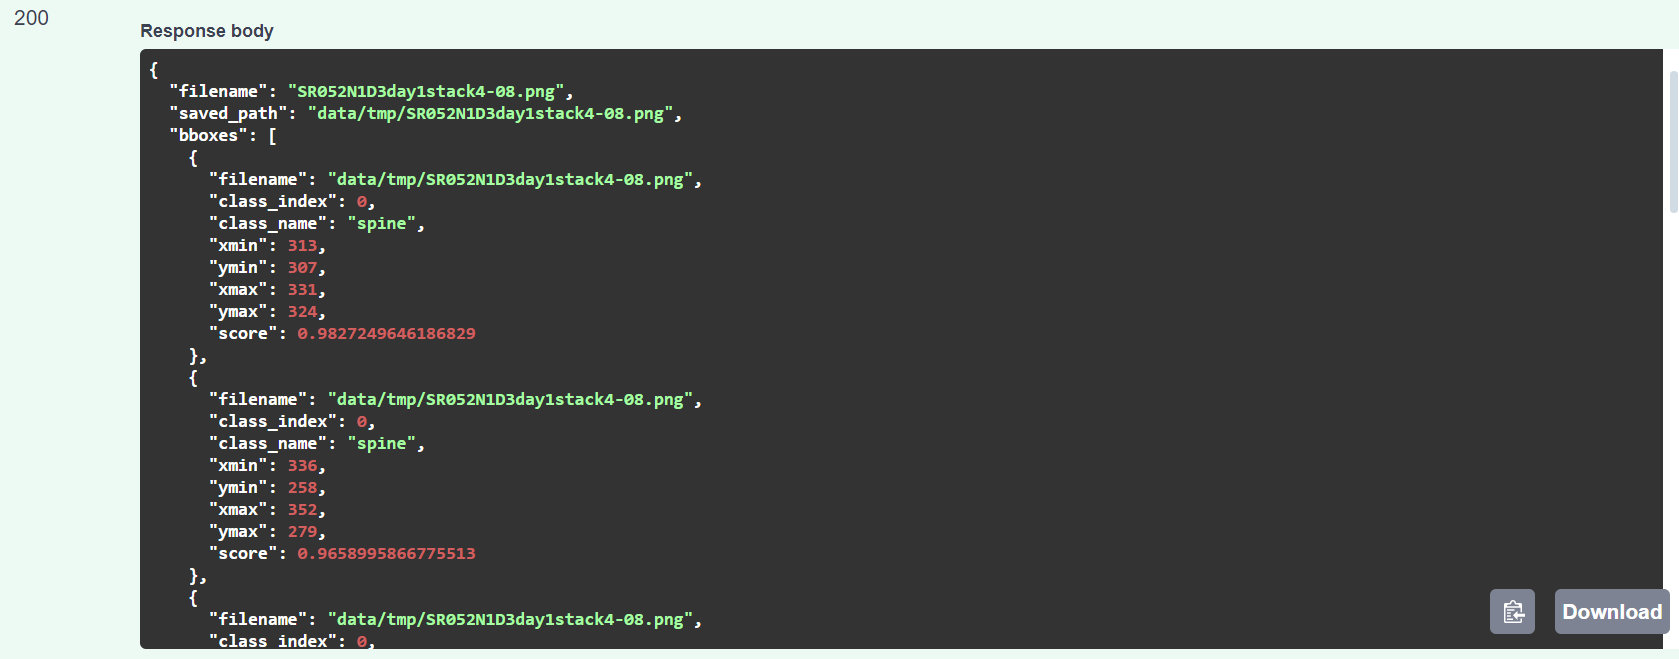Click the xmin value 313
1679x659 pixels.
coord(302,246)
